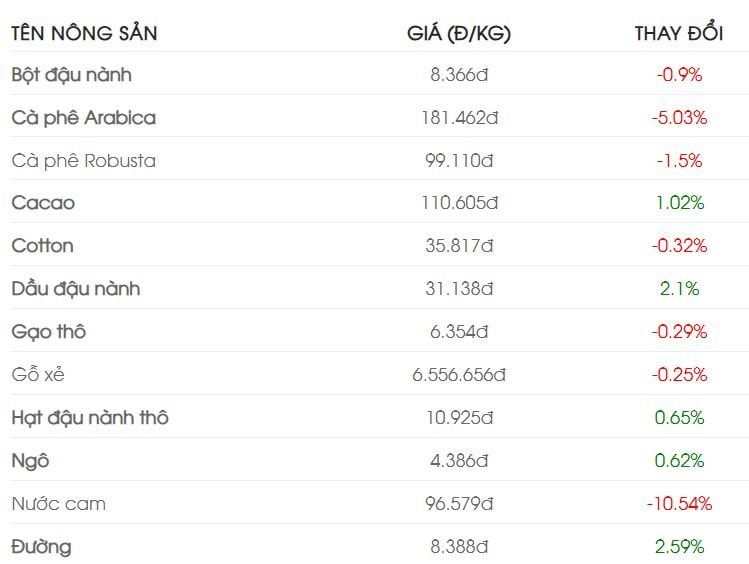Click the Ngô commodity name
Viewport: 749px width, 564px height.
click(x=30, y=461)
